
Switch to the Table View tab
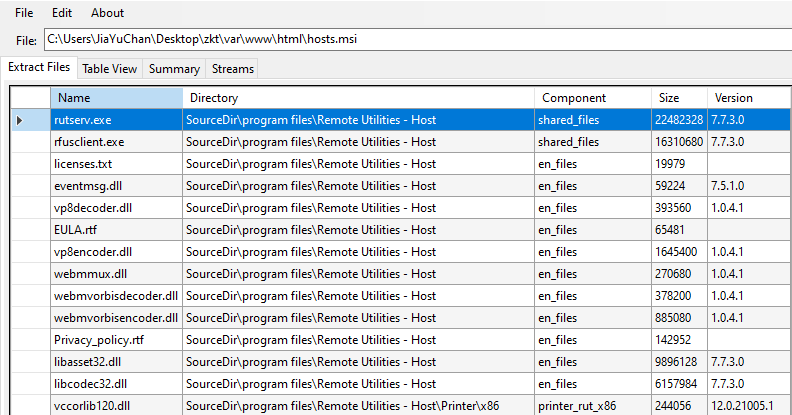pyautogui.click(x=110, y=69)
